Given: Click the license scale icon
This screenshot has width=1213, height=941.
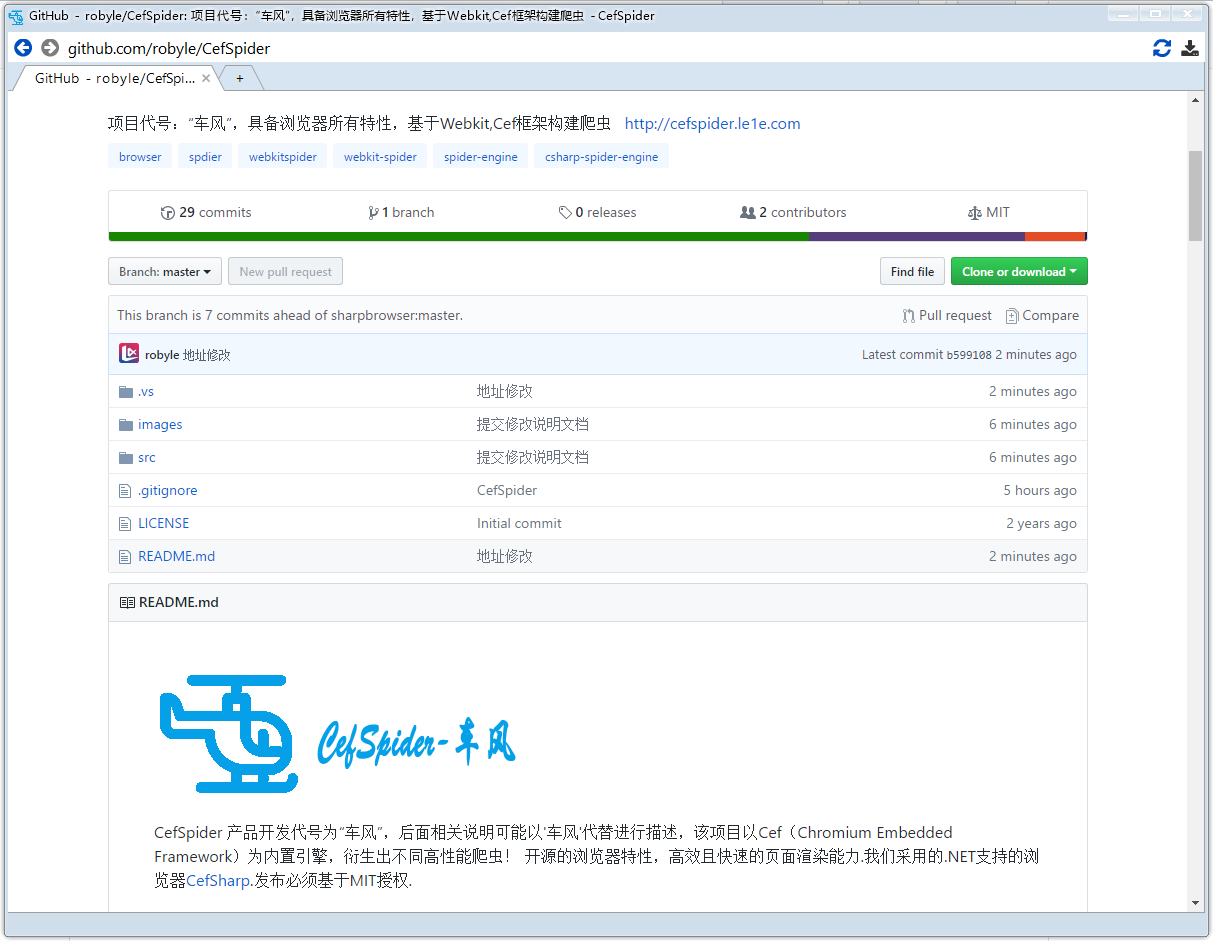Looking at the screenshot, I should 975,212.
